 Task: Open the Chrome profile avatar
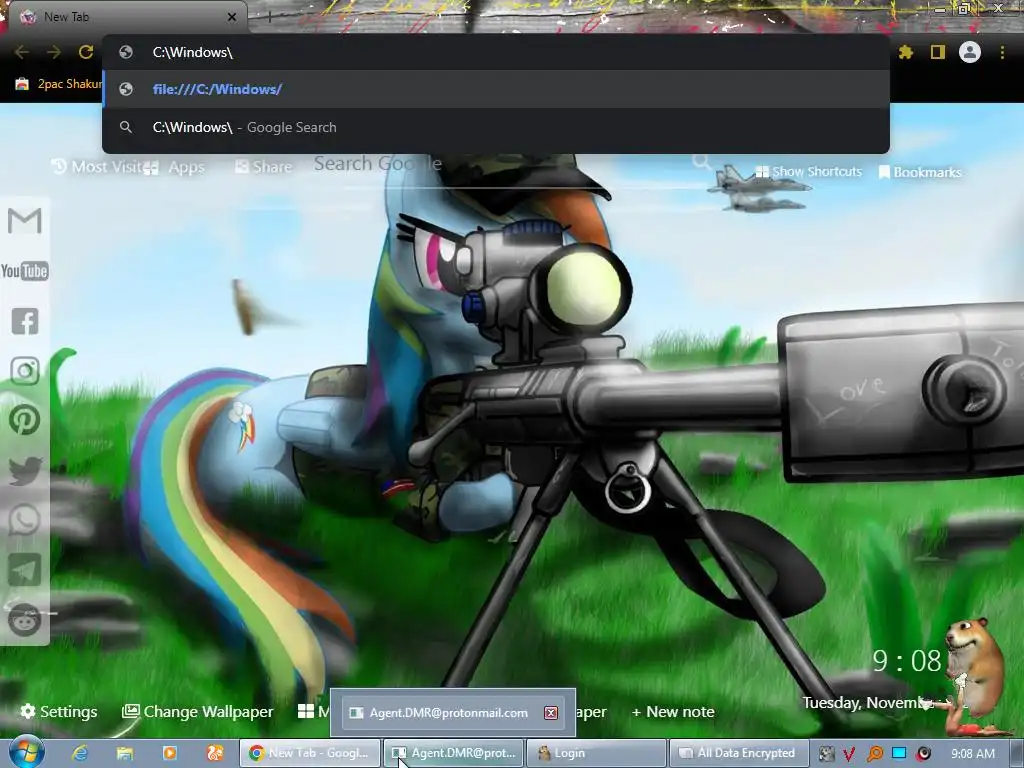[970, 52]
